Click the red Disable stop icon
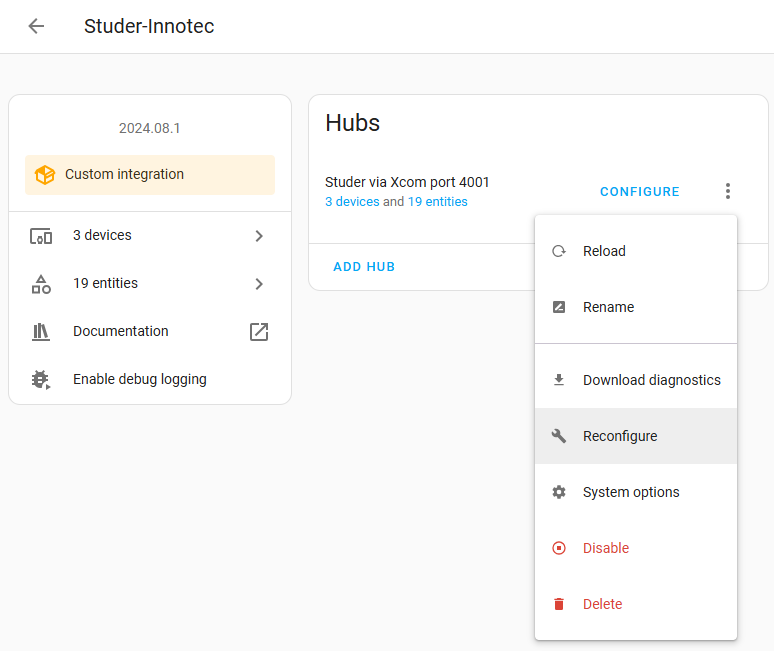The height and width of the screenshot is (651, 774). [x=559, y=548]
